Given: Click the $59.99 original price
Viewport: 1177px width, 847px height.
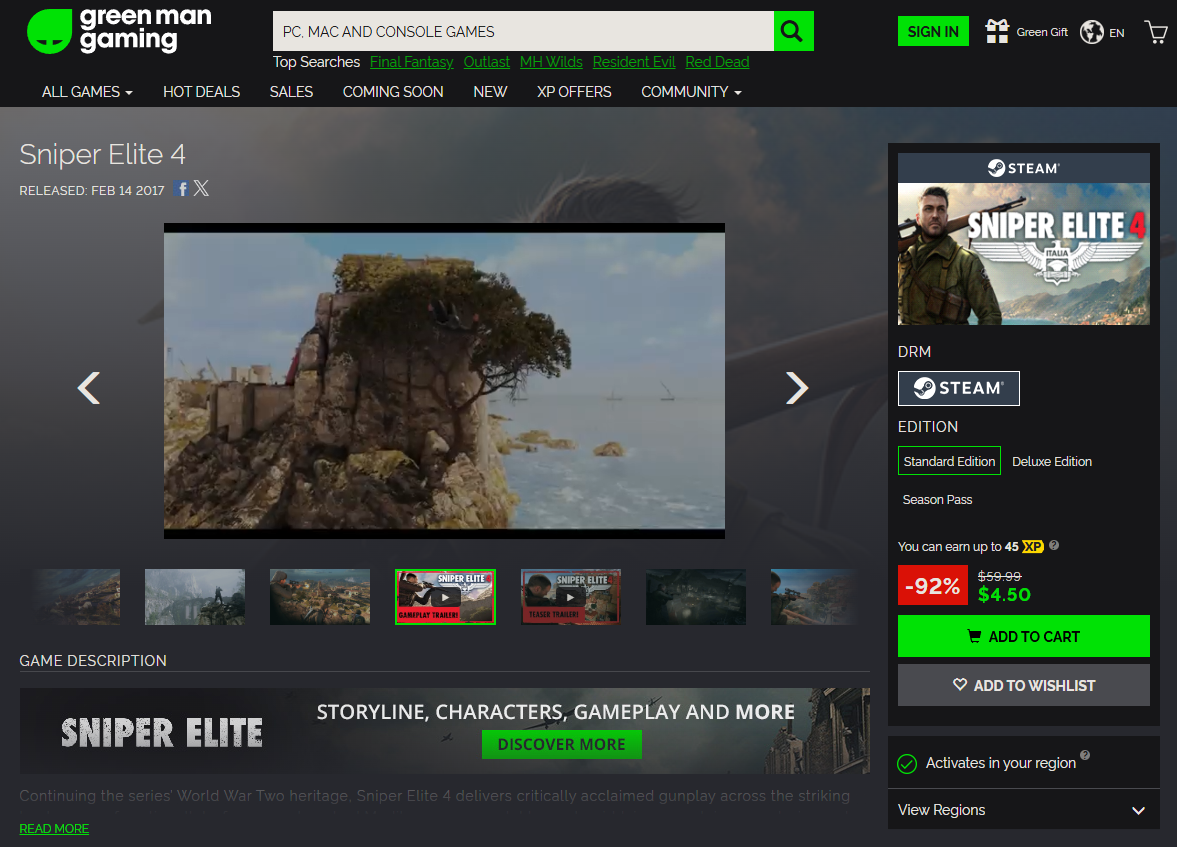Looking at the screenshot, I should click(999, 576).
